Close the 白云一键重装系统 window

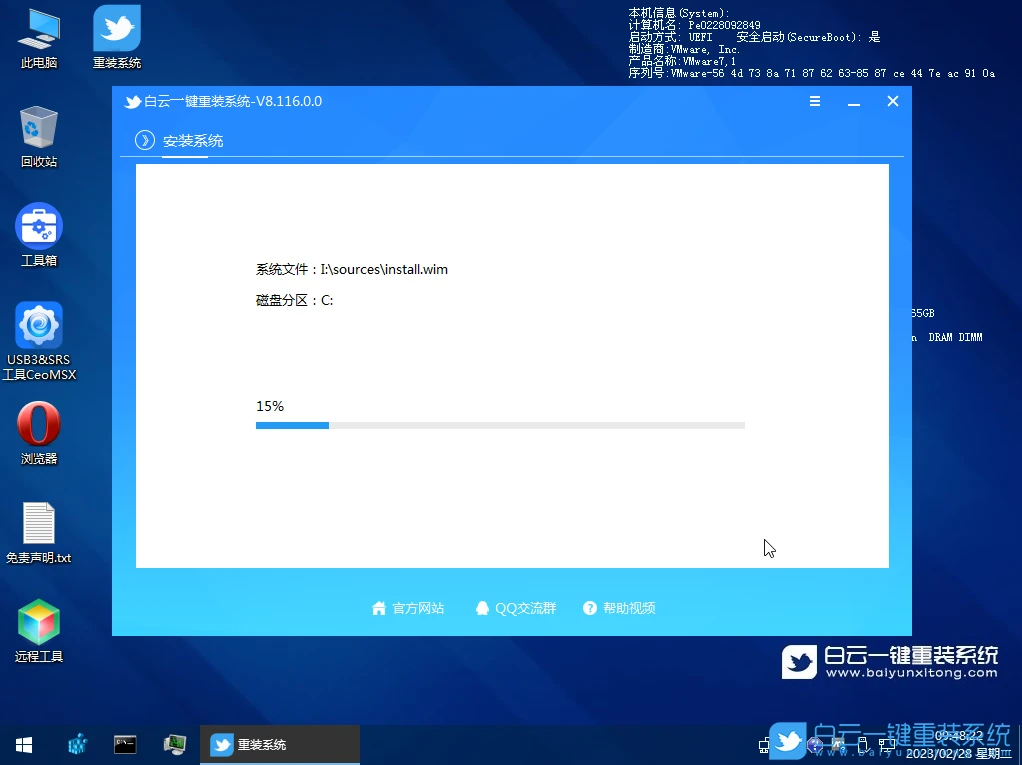pos(893,102)
